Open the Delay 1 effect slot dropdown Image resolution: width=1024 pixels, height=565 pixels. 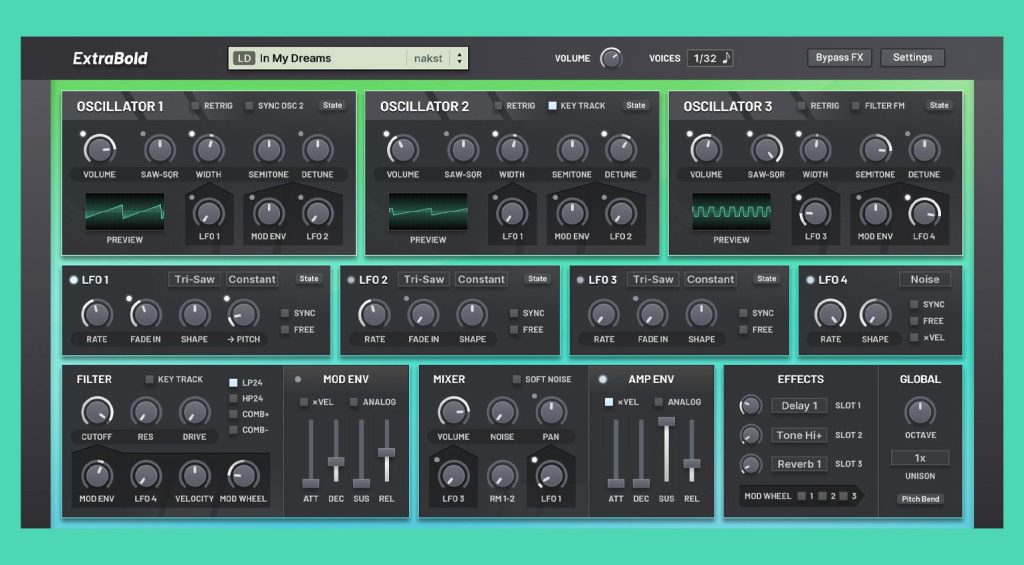pos(799,406)
